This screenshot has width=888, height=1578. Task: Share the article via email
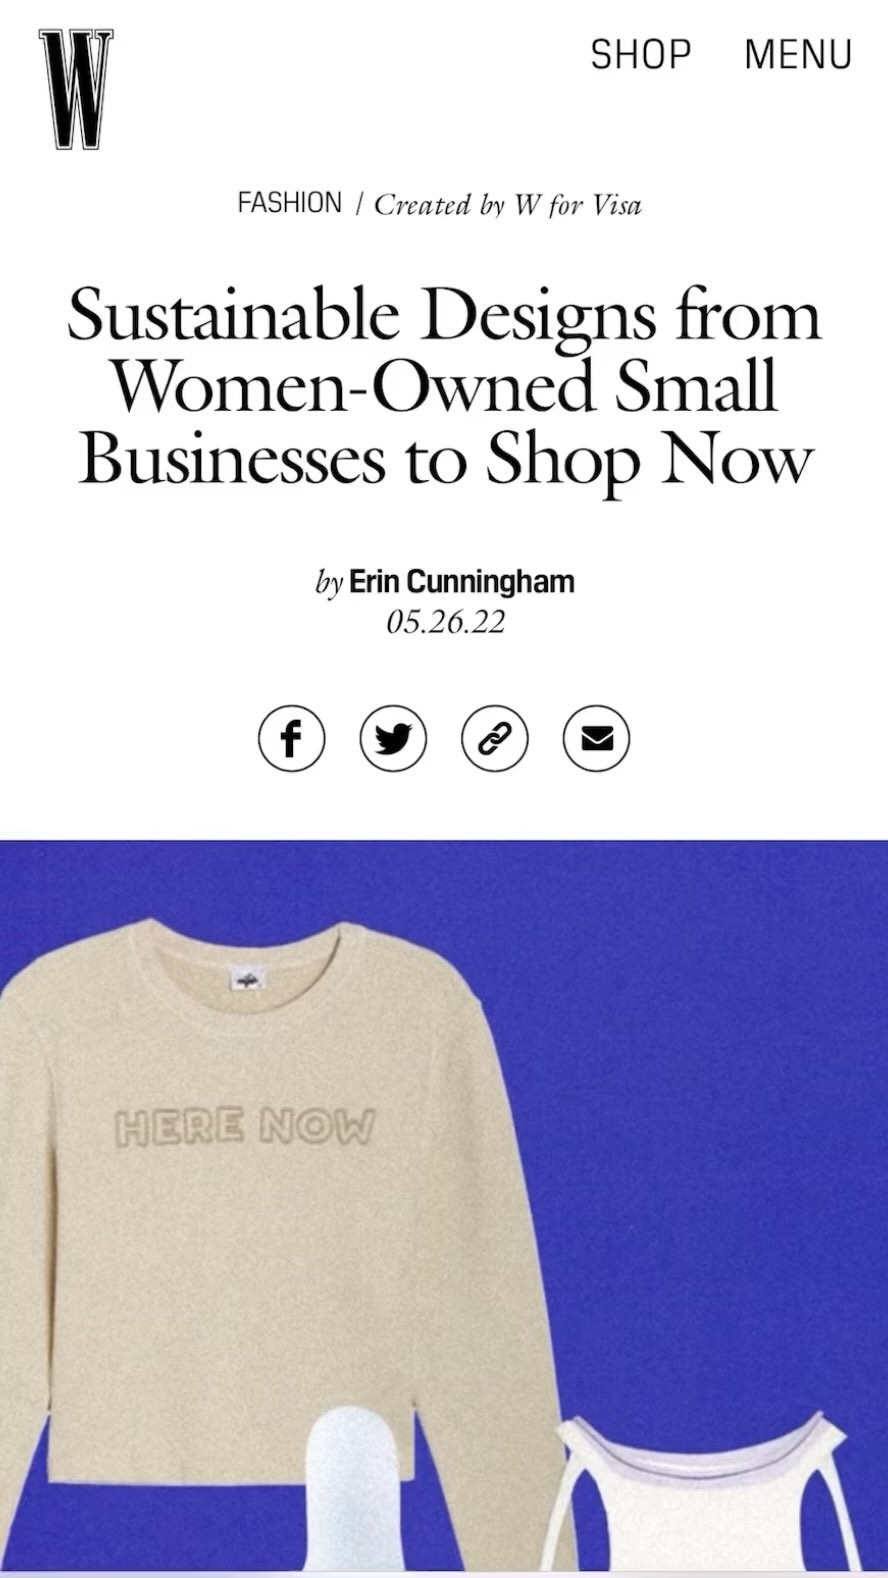click(x=596, y=739)
